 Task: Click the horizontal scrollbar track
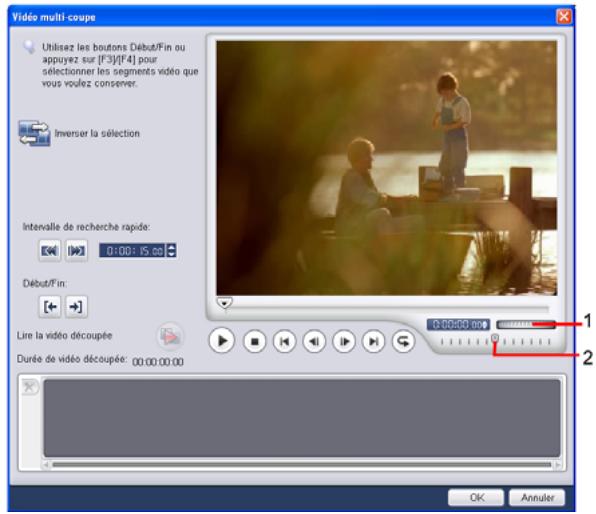302,465
